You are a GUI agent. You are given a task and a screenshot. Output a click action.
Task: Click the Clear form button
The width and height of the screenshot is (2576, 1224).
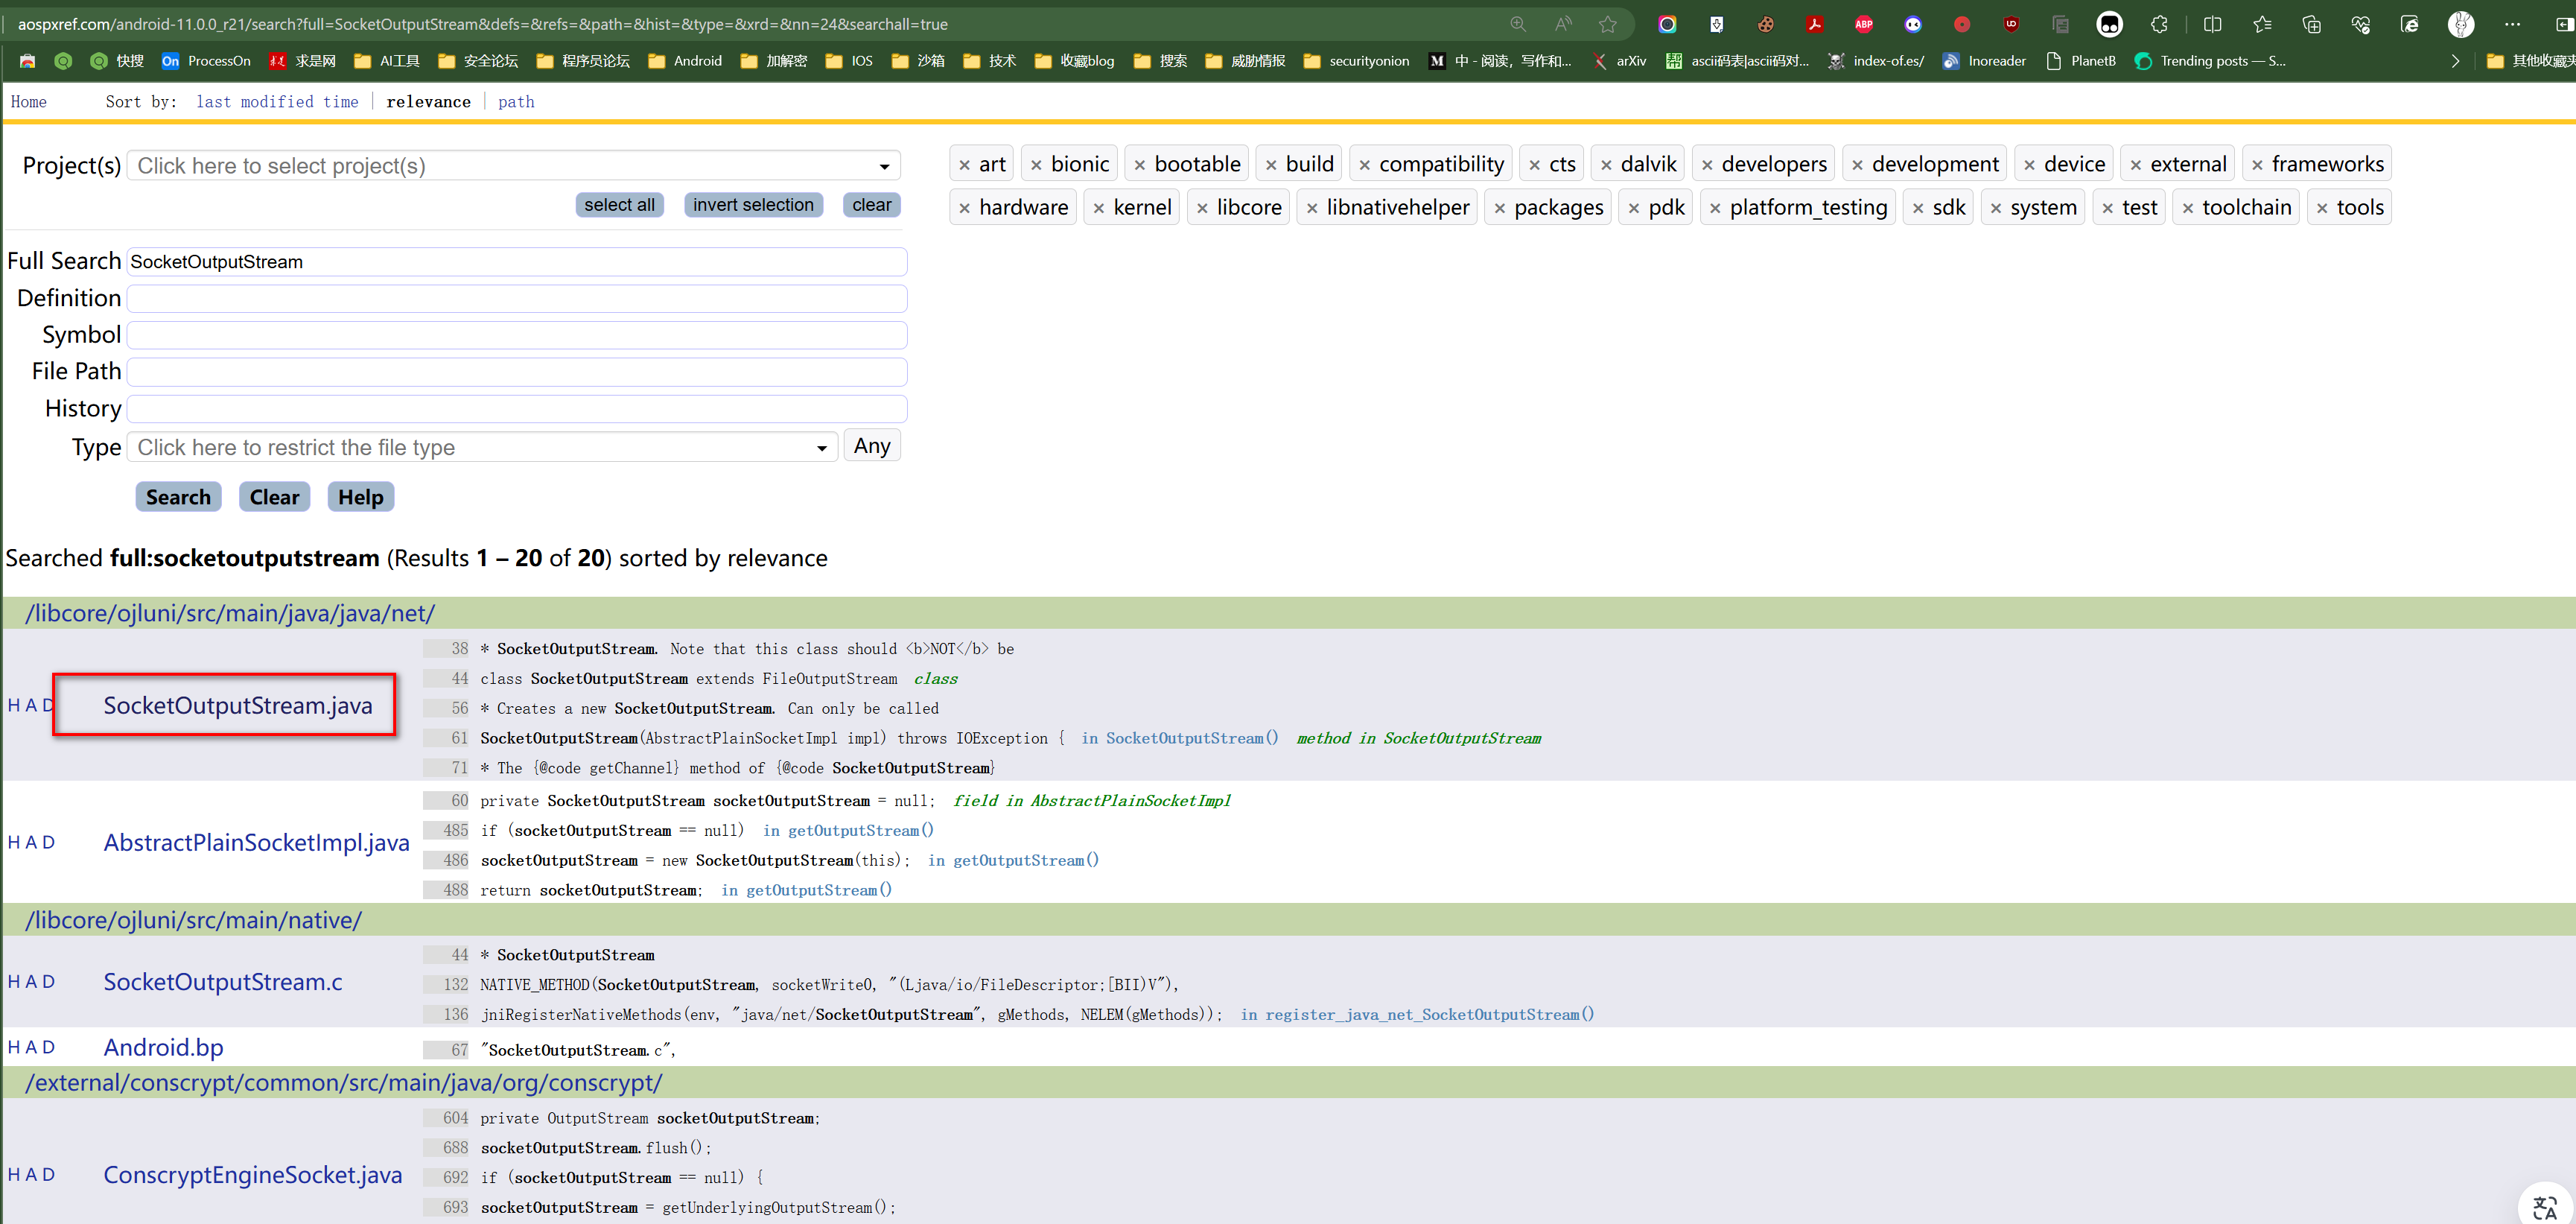pyautogui.click(x=274, y=497)
